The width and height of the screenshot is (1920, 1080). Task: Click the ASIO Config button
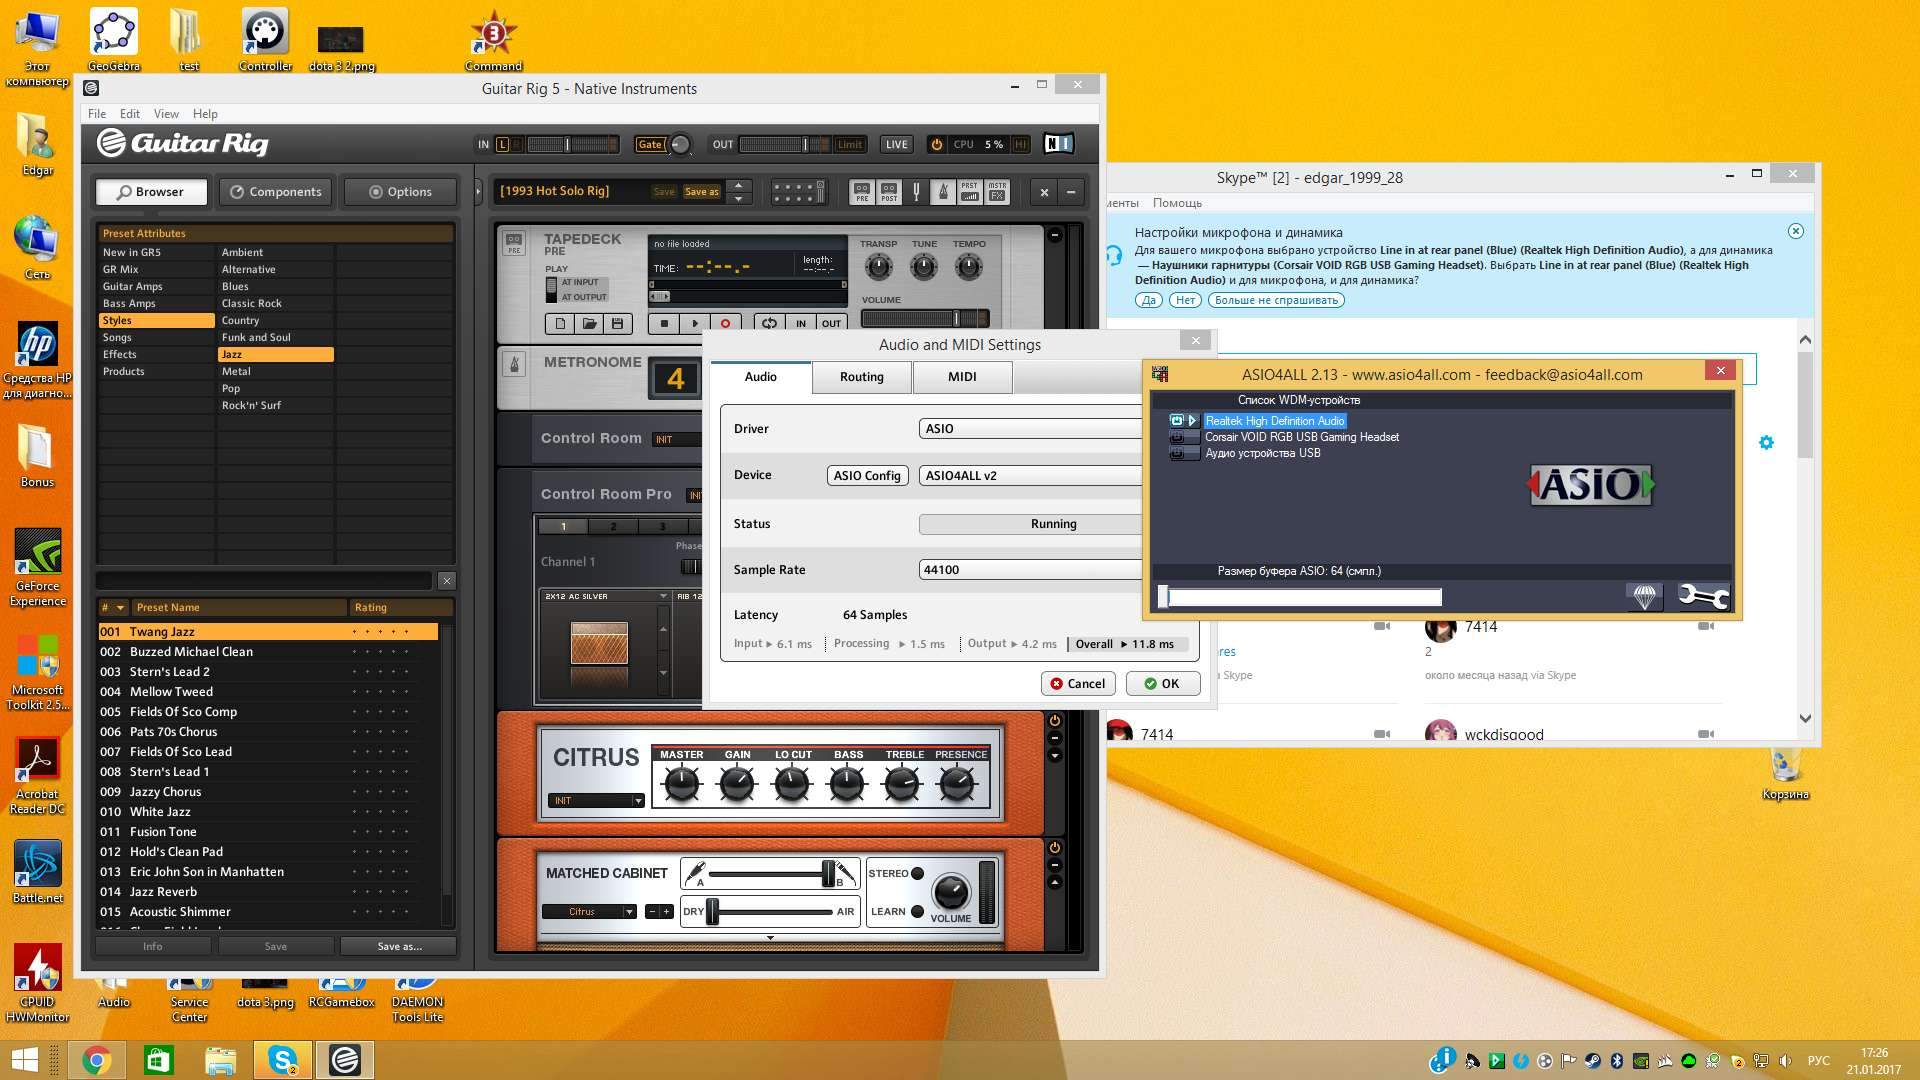tap(867, 476)
